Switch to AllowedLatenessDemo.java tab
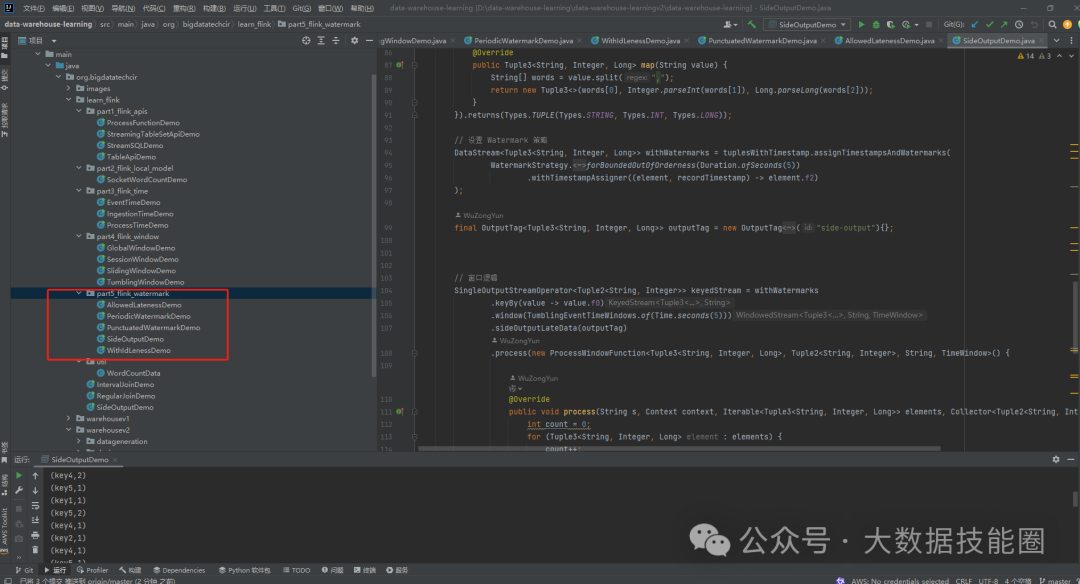Viewport: 1080px width, 584px height. [x=889, y=41]
